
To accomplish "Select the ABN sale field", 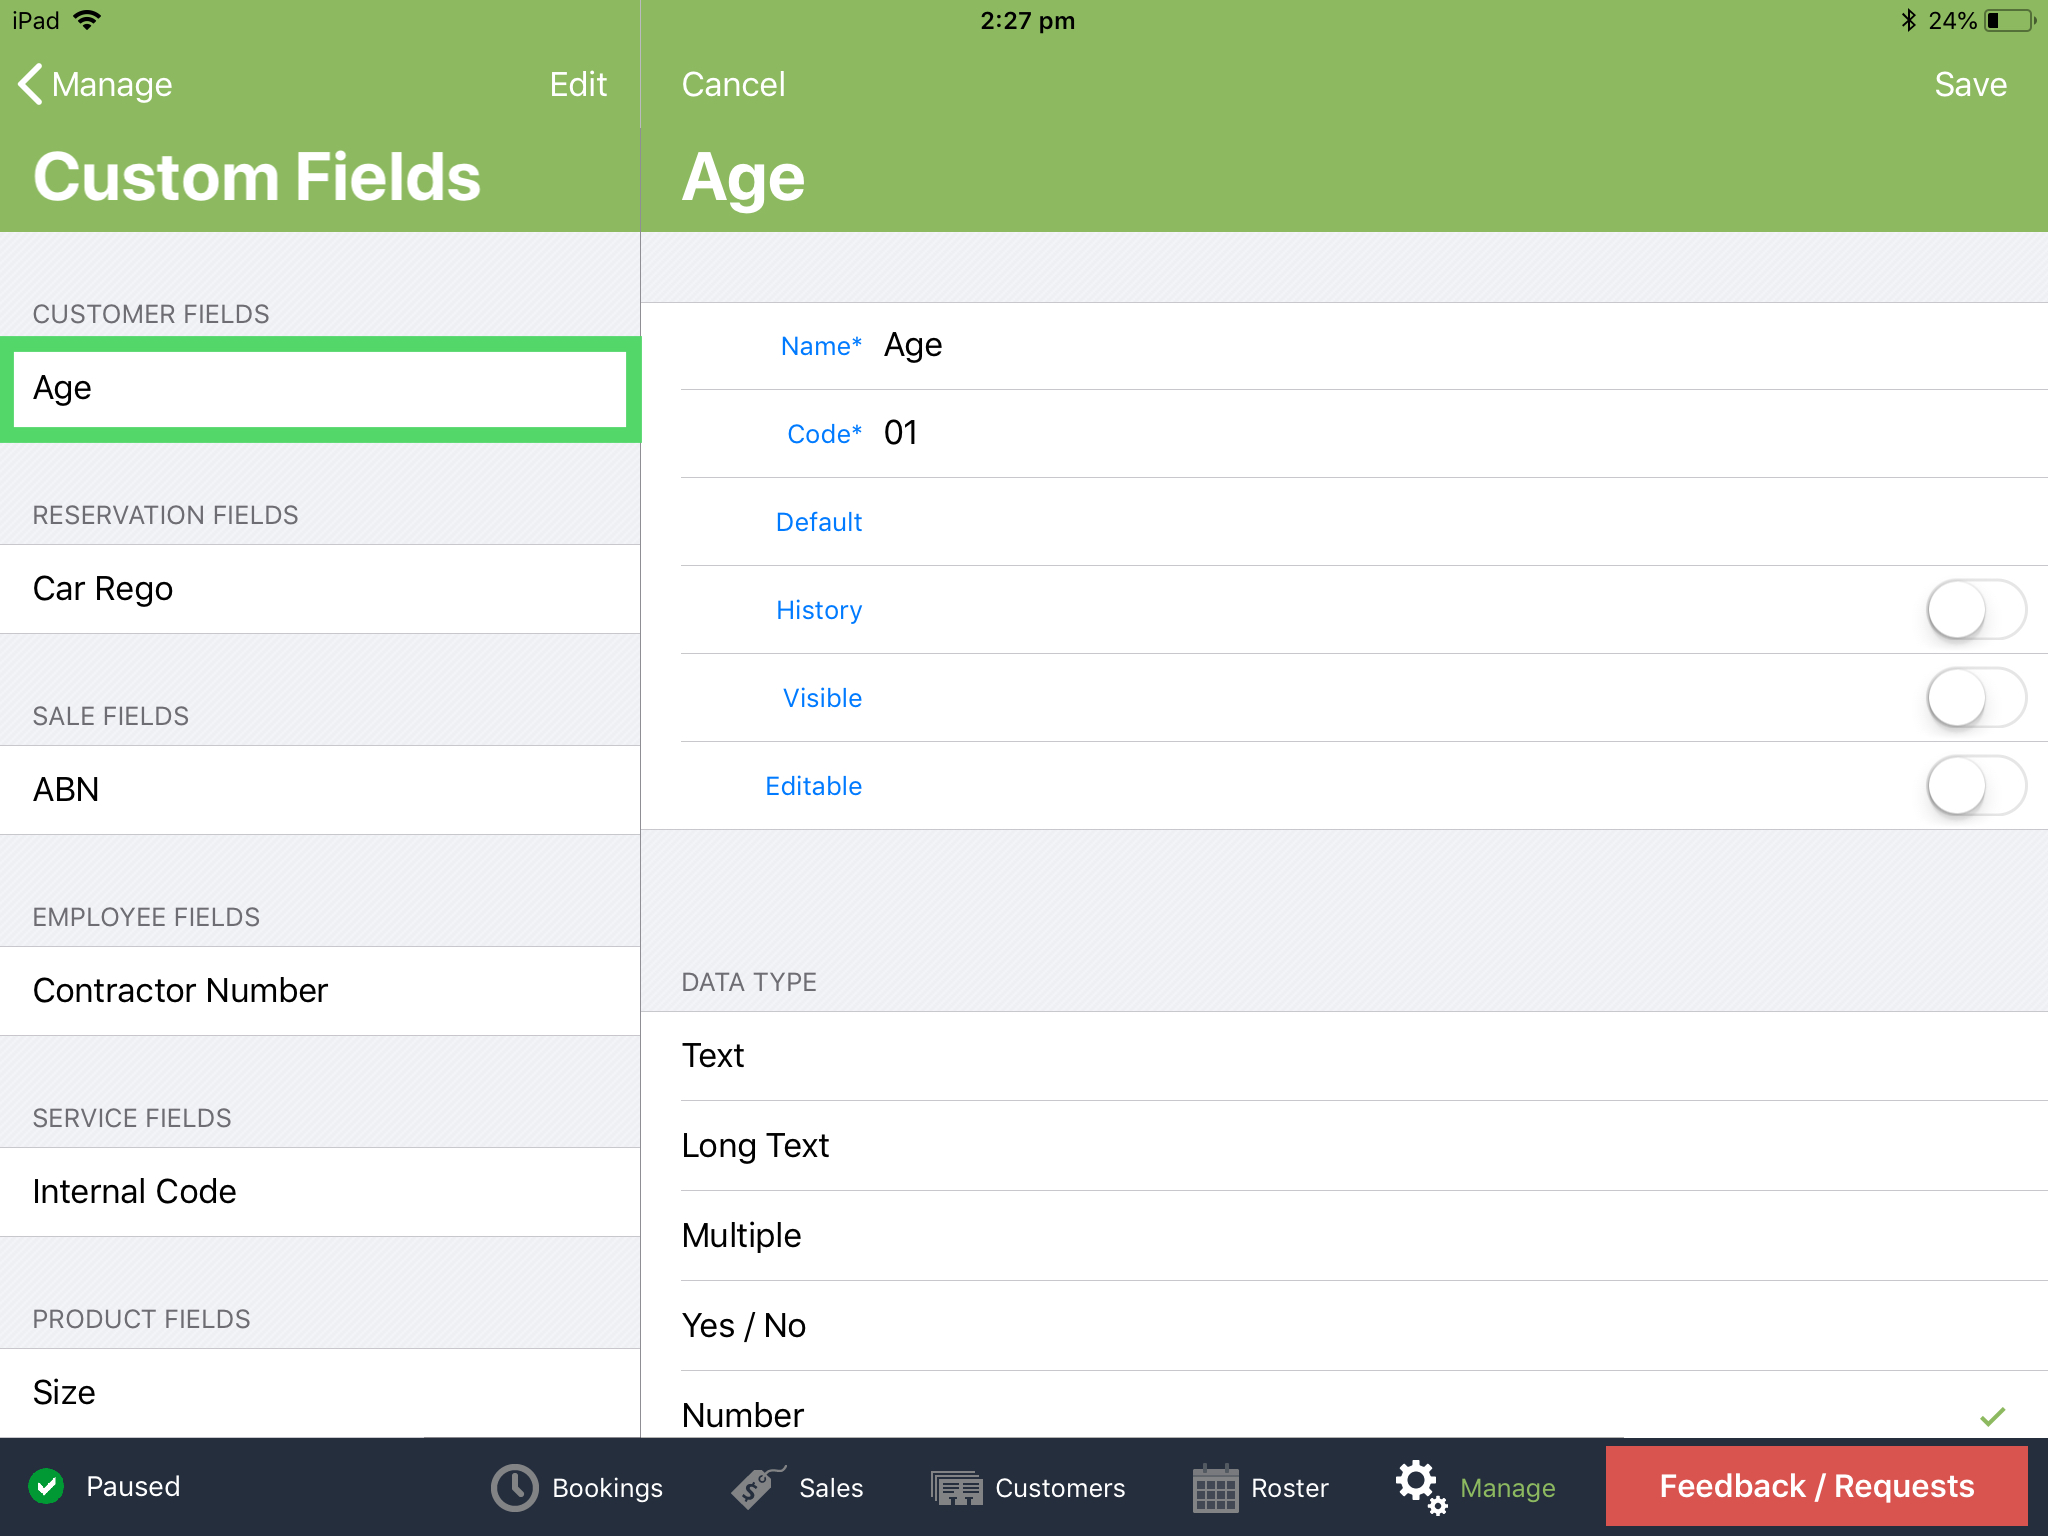I will [320, 790].
